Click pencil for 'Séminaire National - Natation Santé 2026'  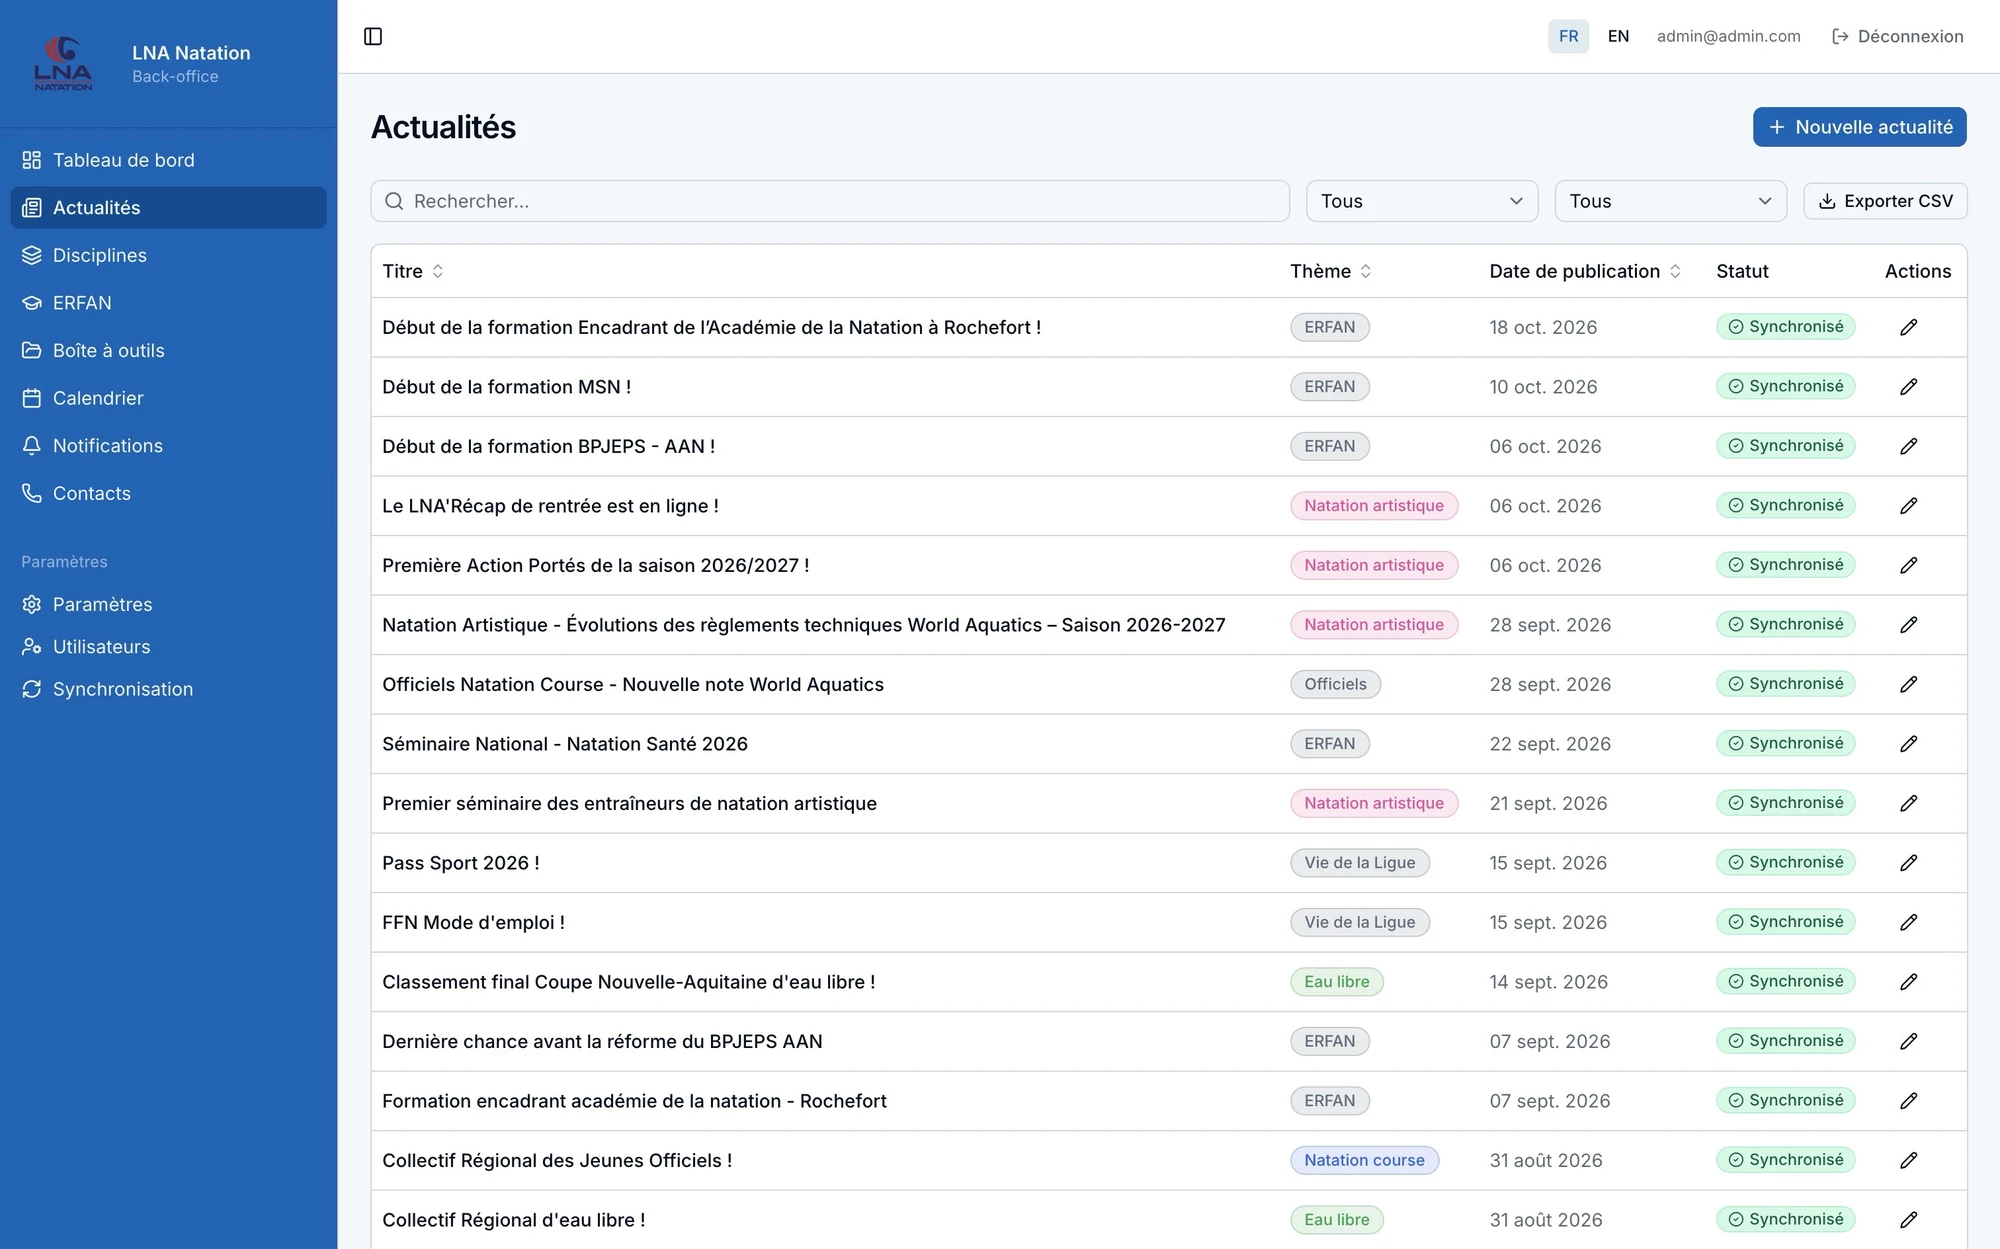(1908, 744)
